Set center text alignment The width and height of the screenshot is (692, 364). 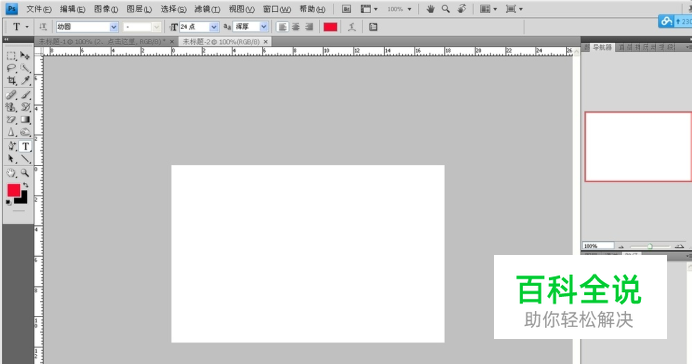tap(296, 27)
